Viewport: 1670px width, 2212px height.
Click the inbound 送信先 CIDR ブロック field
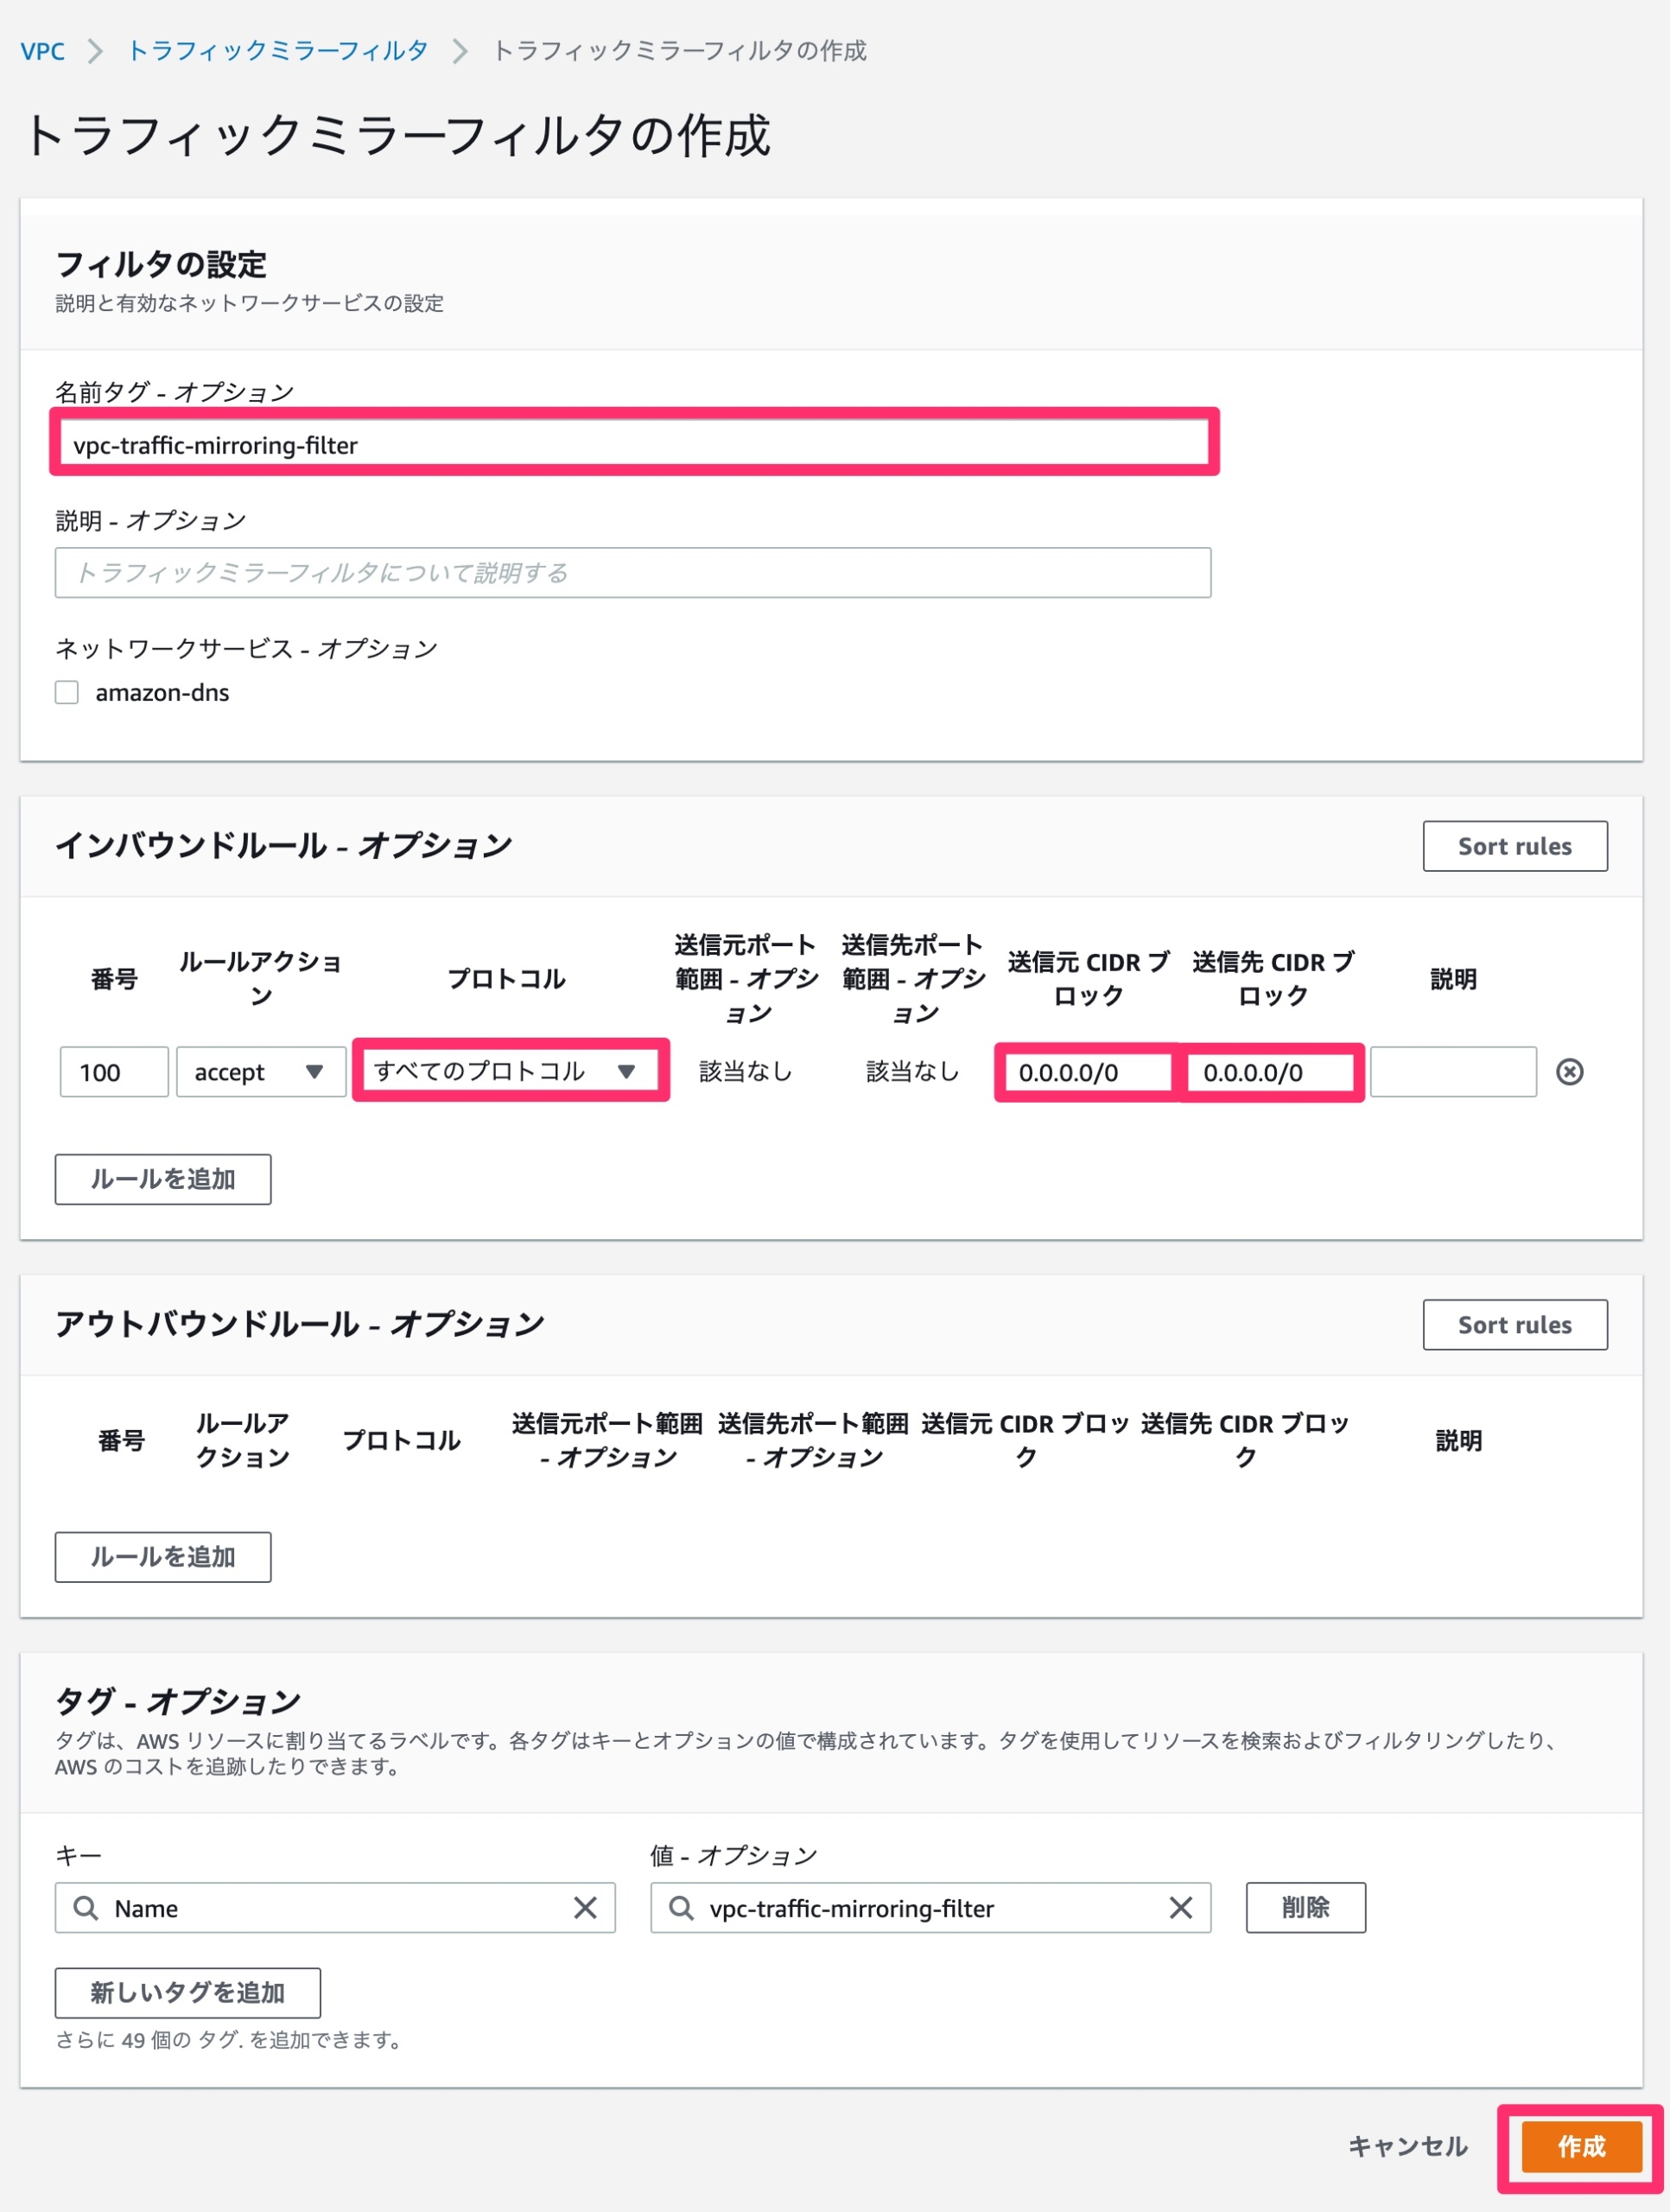[1271, 1072]
